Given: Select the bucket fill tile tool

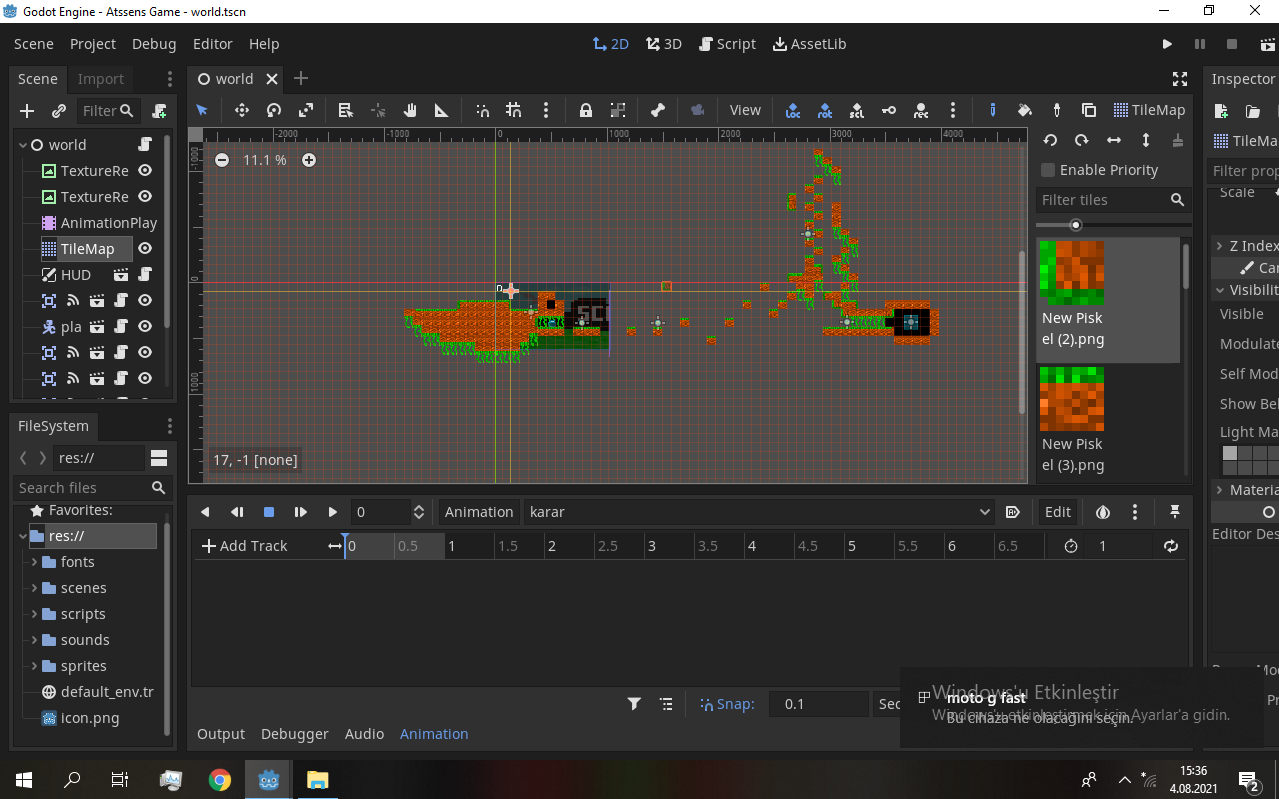Looking at the screenshot, I should [x=1024, y=110].
